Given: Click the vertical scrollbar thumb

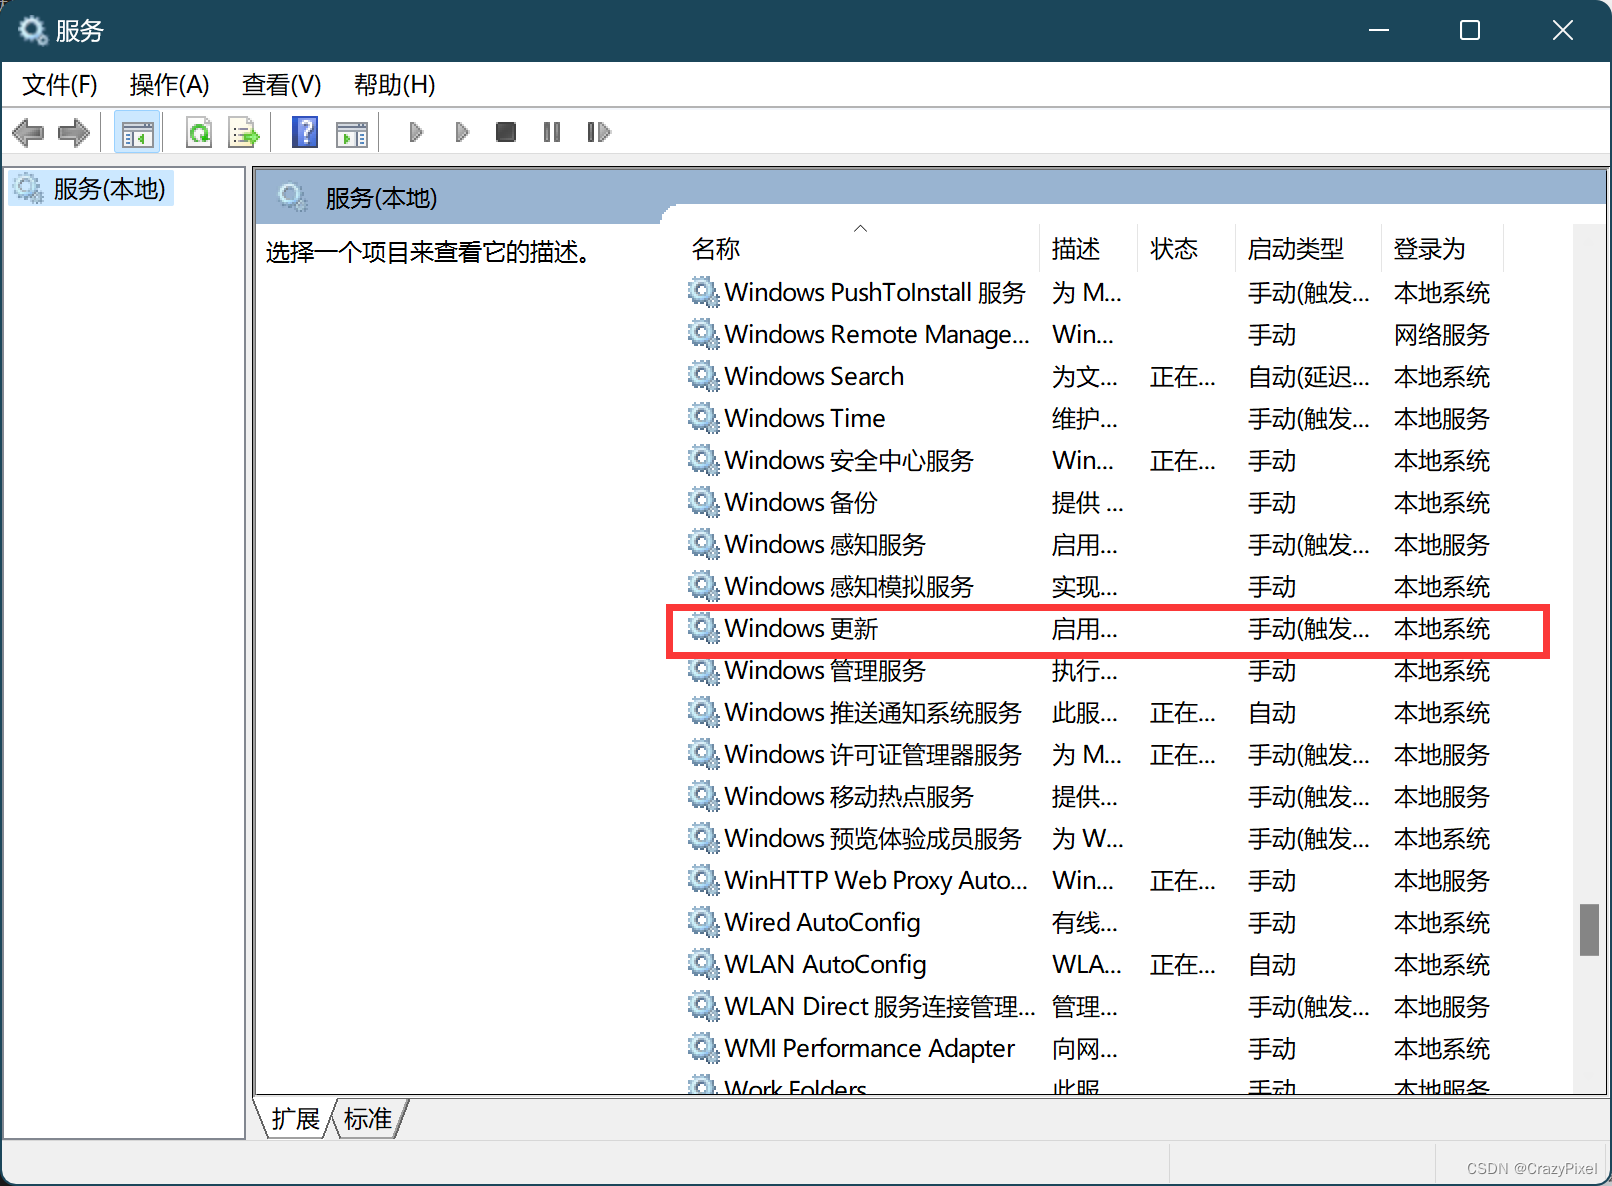Looking at the screenshot, I should tap(1589, 930).
